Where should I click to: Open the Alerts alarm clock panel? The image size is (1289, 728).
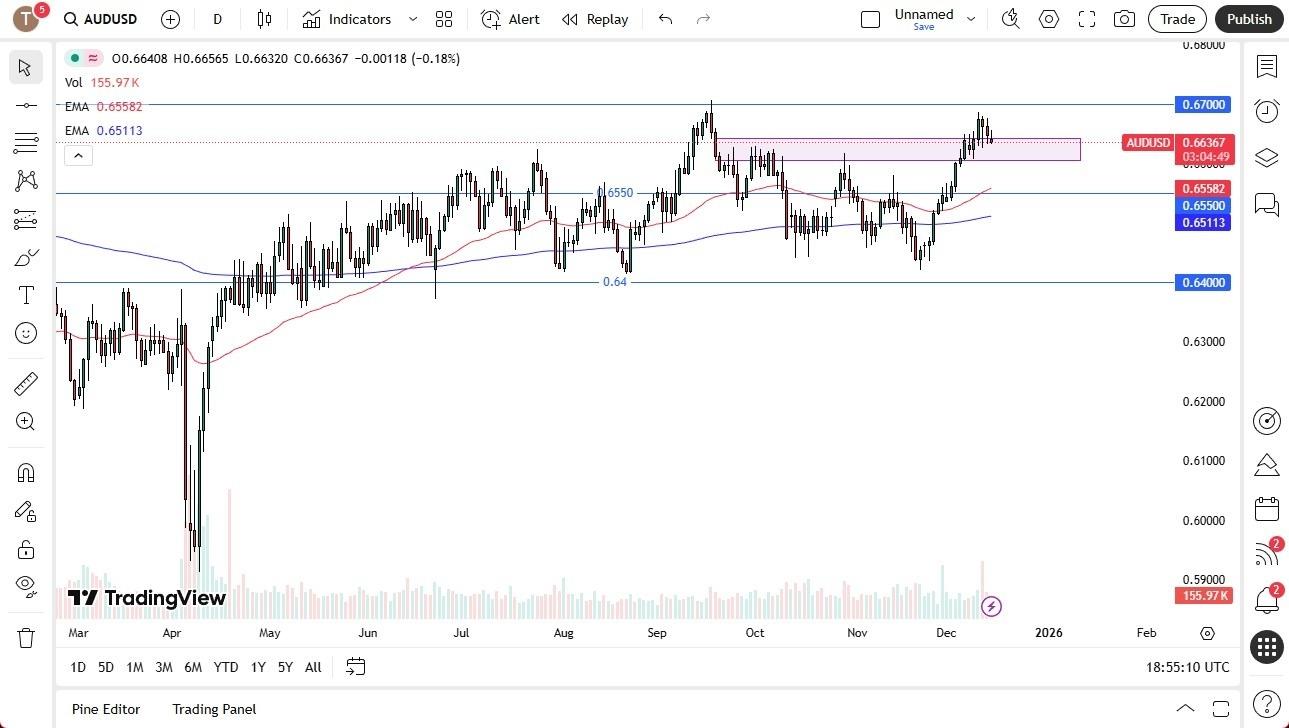point(1267,111)
